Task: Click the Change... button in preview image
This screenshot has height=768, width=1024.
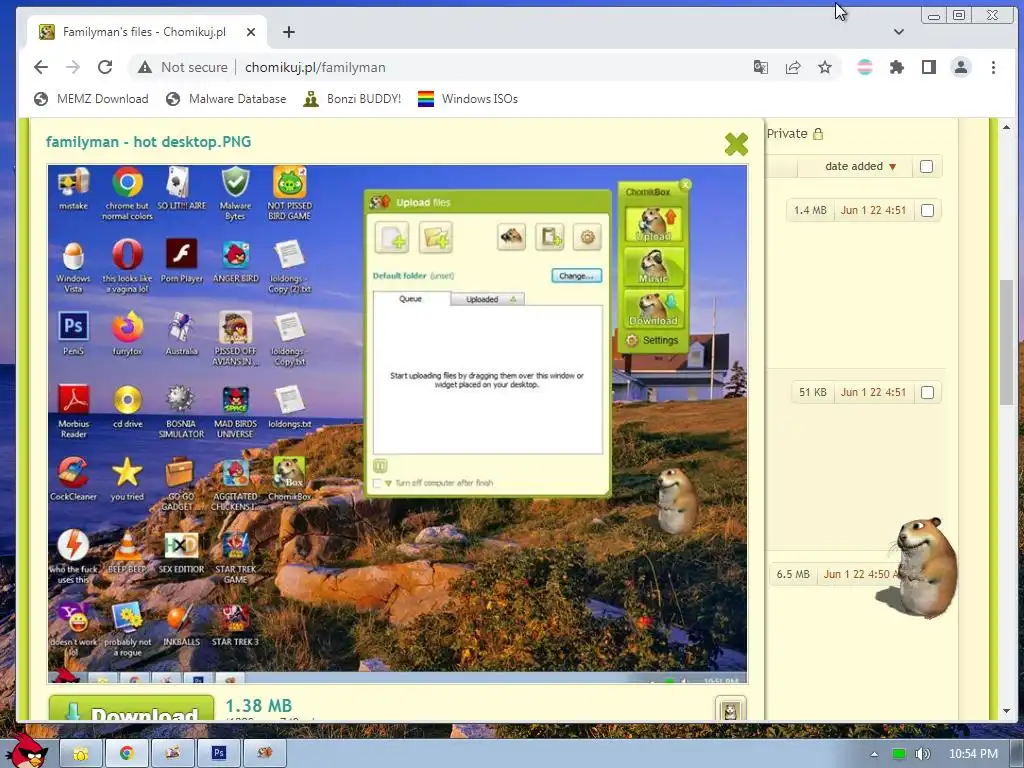Action: pyautogui.click(x=576, y=276)
